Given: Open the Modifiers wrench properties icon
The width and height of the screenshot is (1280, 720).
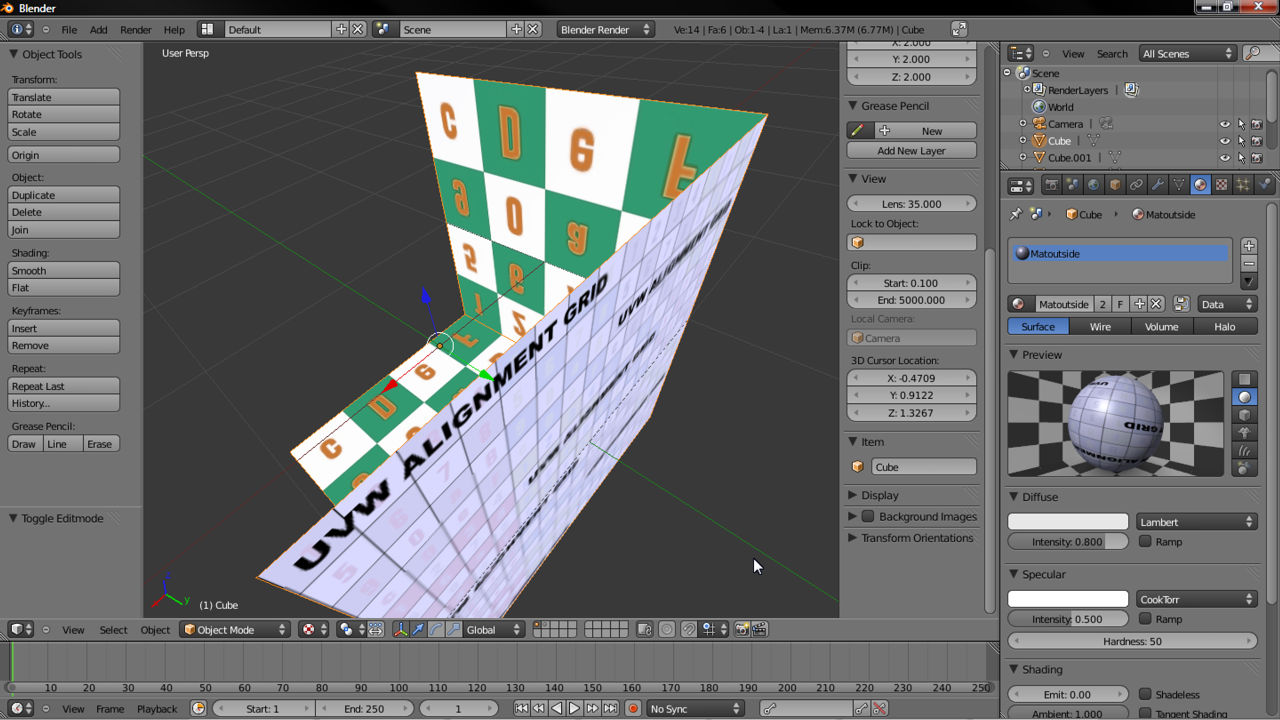Looking at the screenshot, I should [1158, 185].
